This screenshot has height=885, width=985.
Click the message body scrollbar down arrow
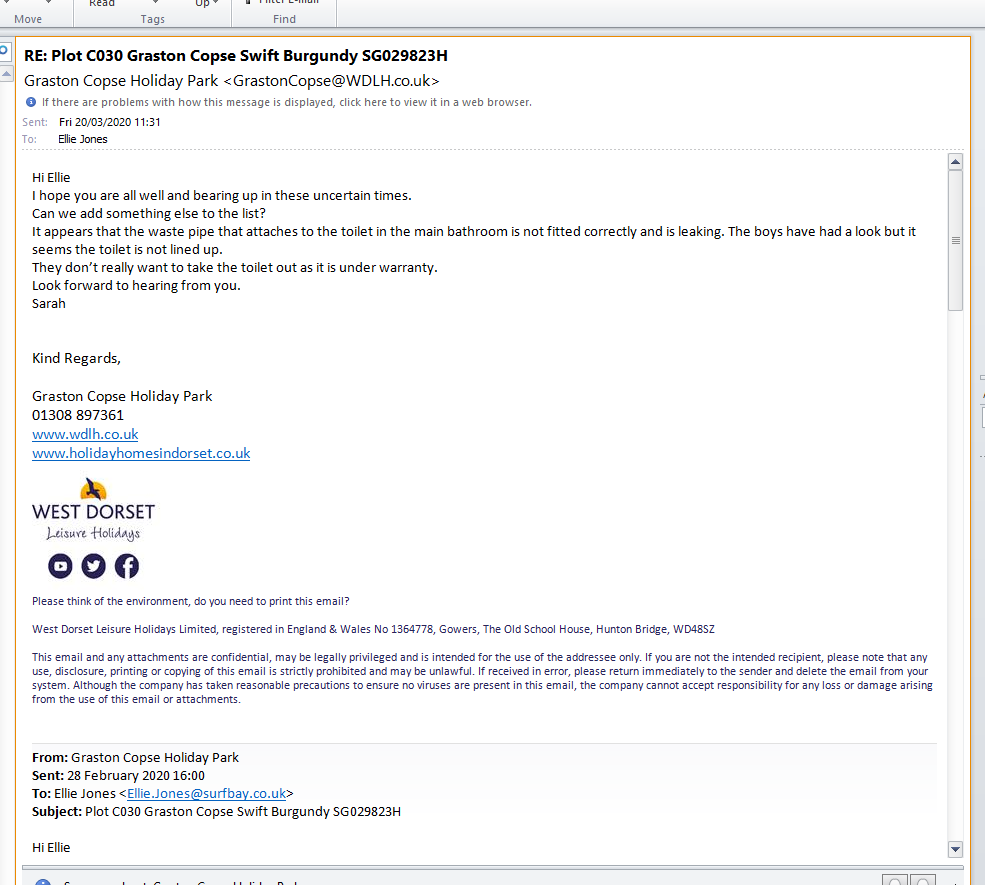(x=955, y=849)
